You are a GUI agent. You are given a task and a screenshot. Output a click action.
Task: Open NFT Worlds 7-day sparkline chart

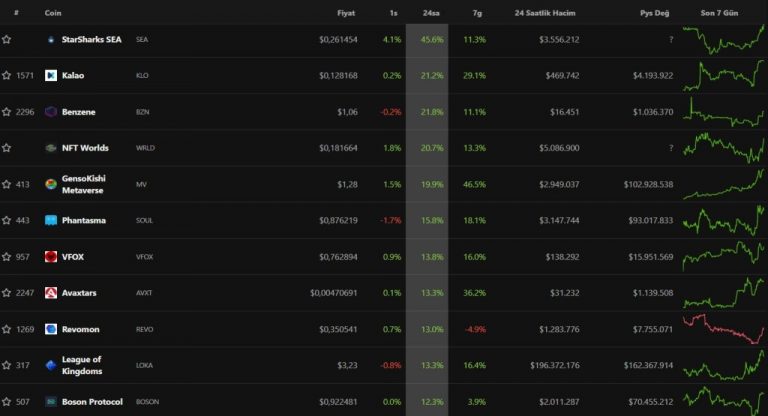723,147
